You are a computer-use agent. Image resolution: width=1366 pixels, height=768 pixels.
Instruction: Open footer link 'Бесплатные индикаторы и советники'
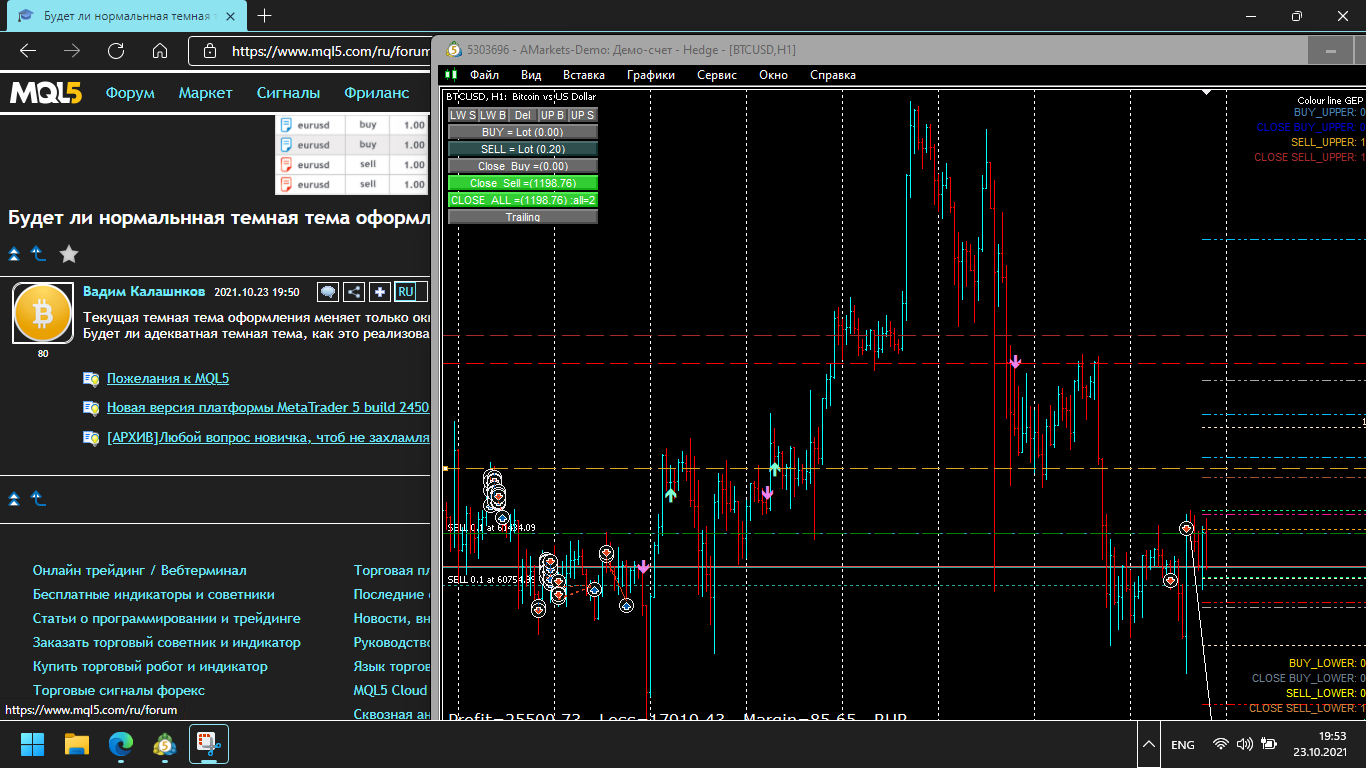coord(154,594)
